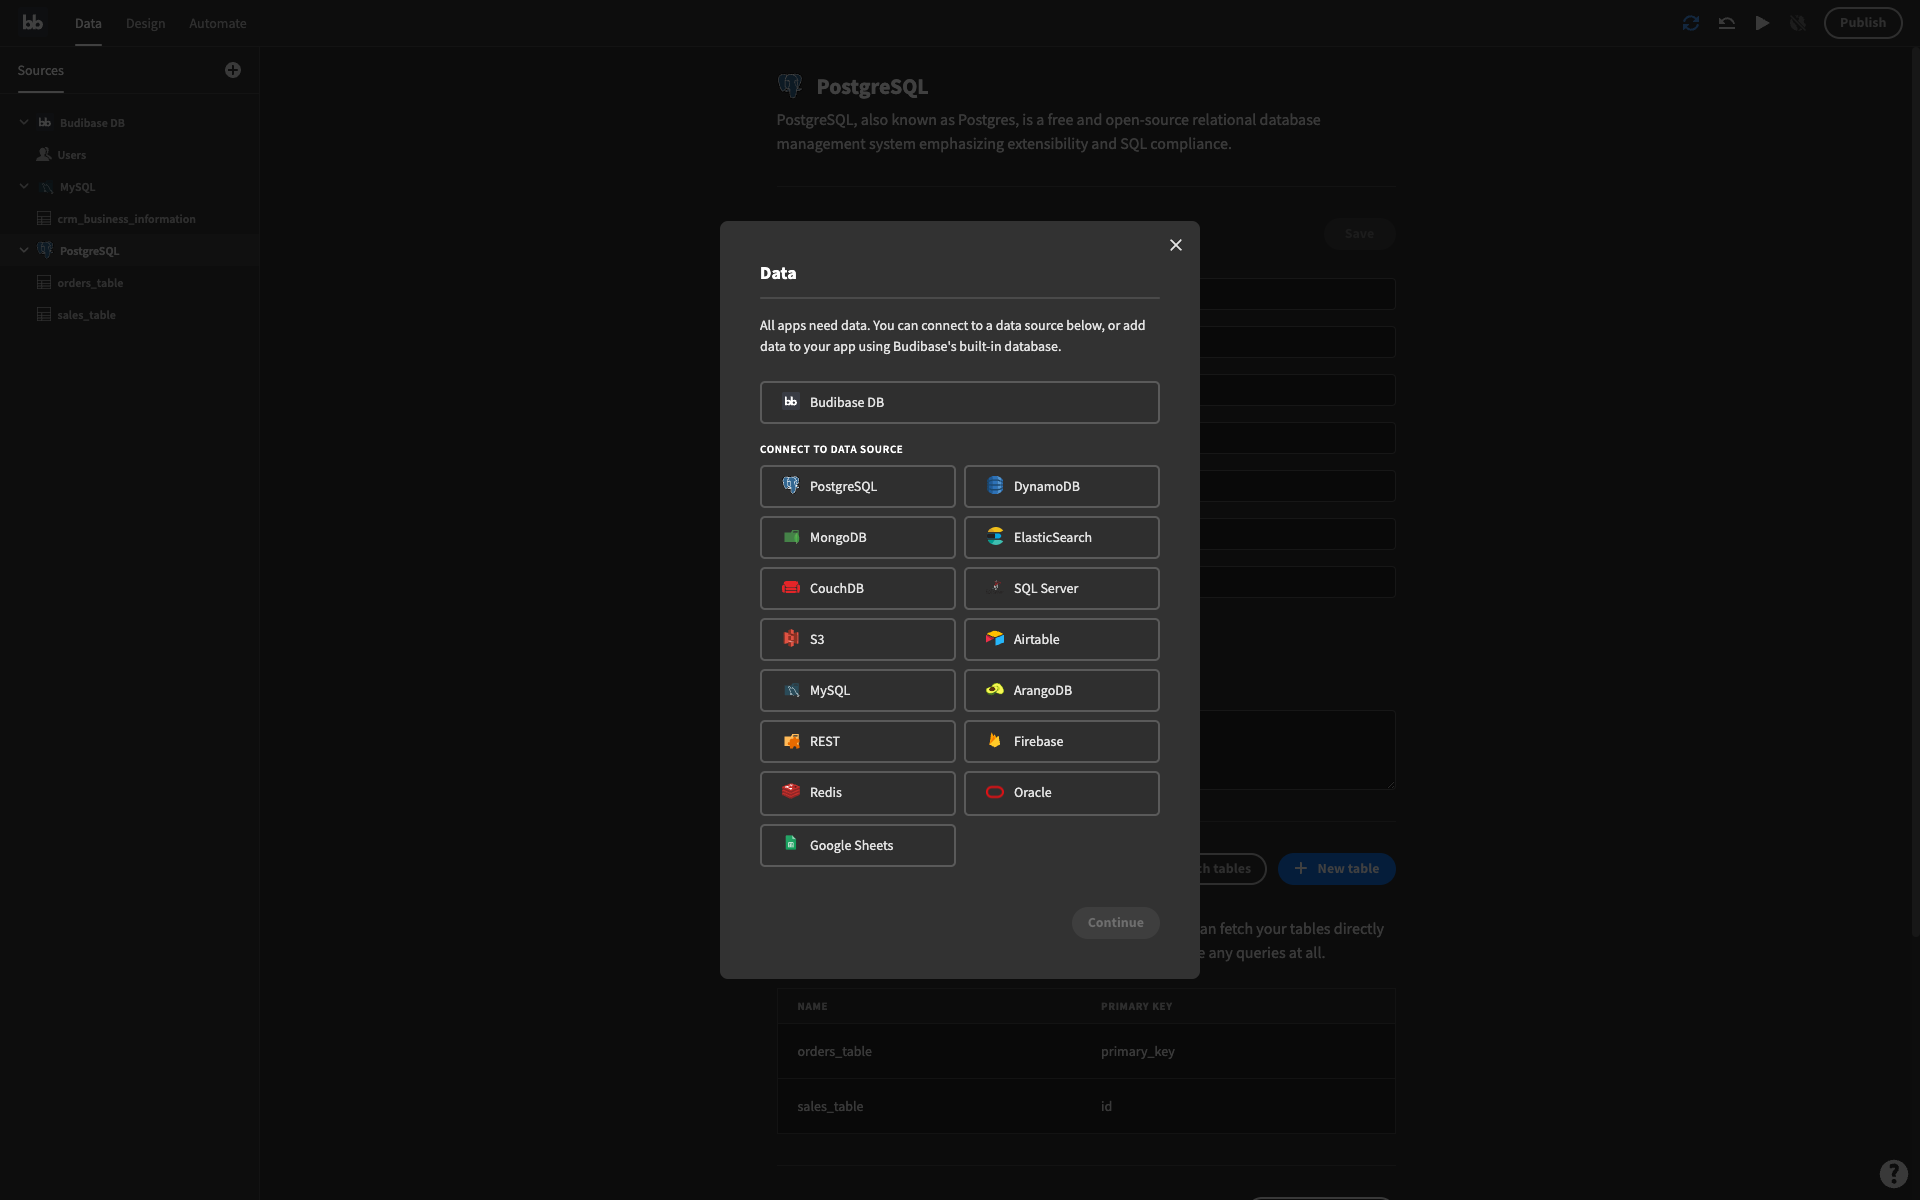1920x1200 pixels.
Task: Click the revert/undo icon in top bar
Action: 1727,23
